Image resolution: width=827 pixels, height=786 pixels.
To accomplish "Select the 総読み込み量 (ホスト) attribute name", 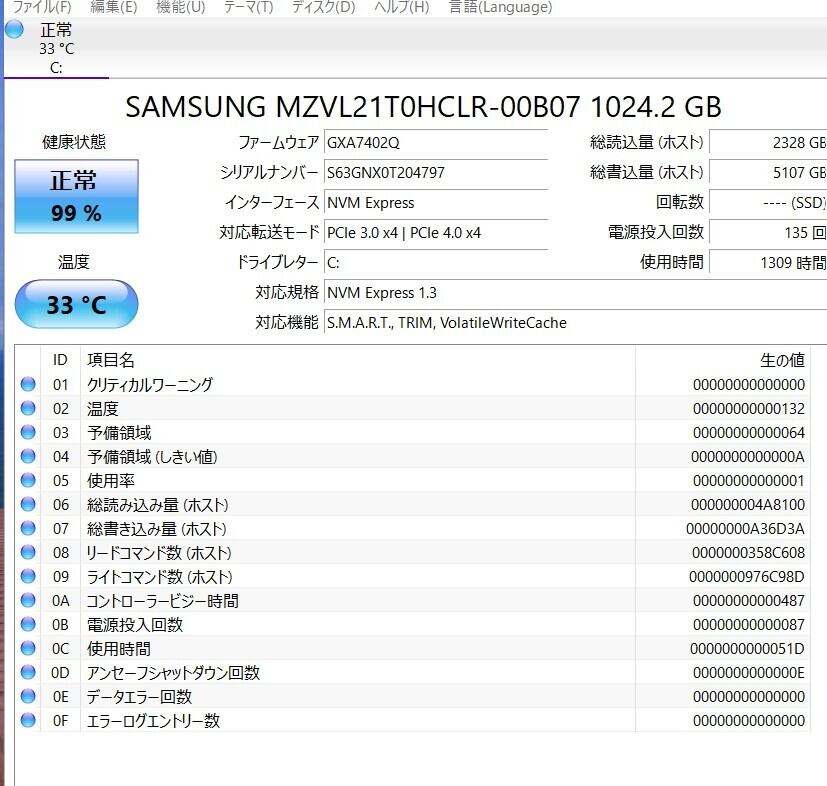I will coord(158,504).
